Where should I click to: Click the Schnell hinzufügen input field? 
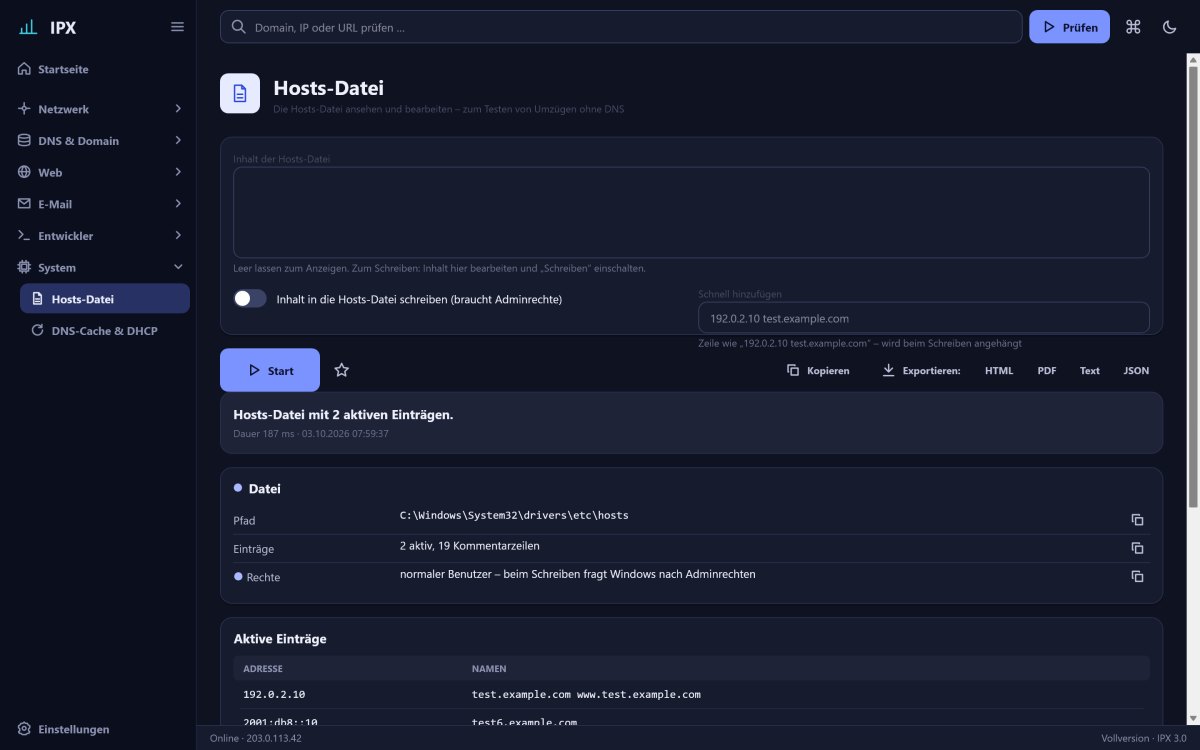pos(924,318)
